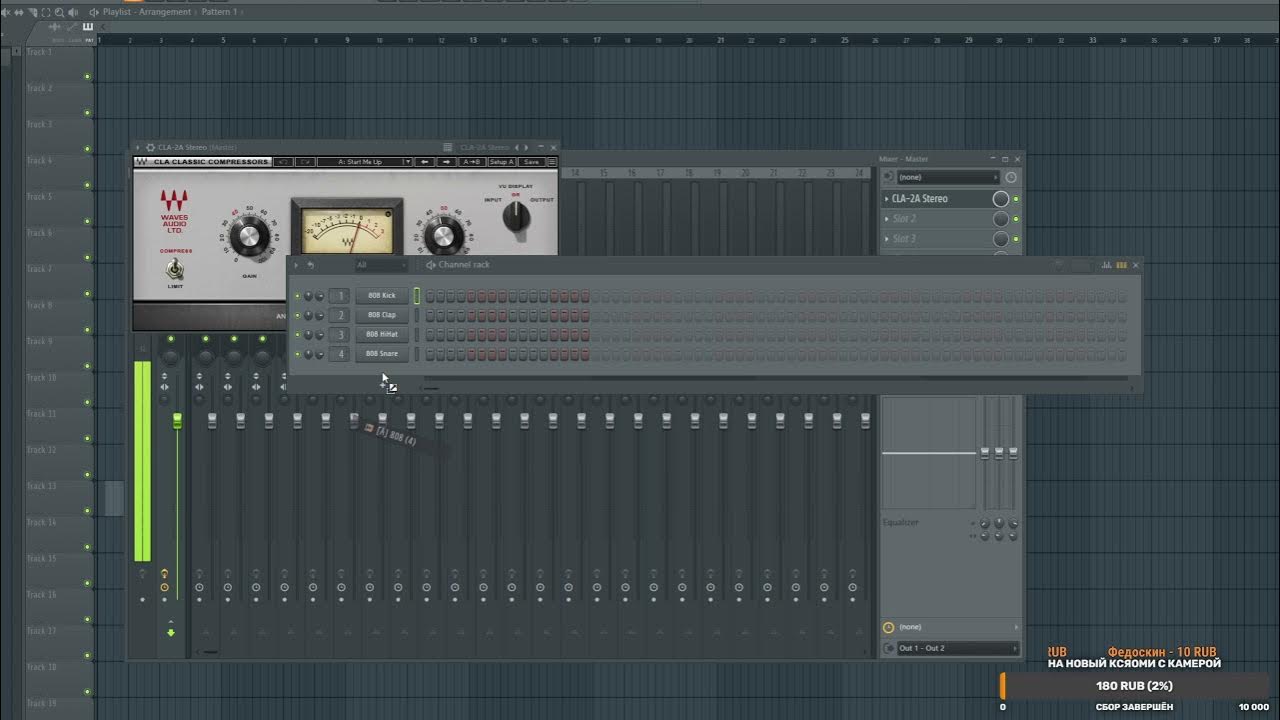Toggle Channel rack step view icon

pyautogui.click(x=1121, y=265)
